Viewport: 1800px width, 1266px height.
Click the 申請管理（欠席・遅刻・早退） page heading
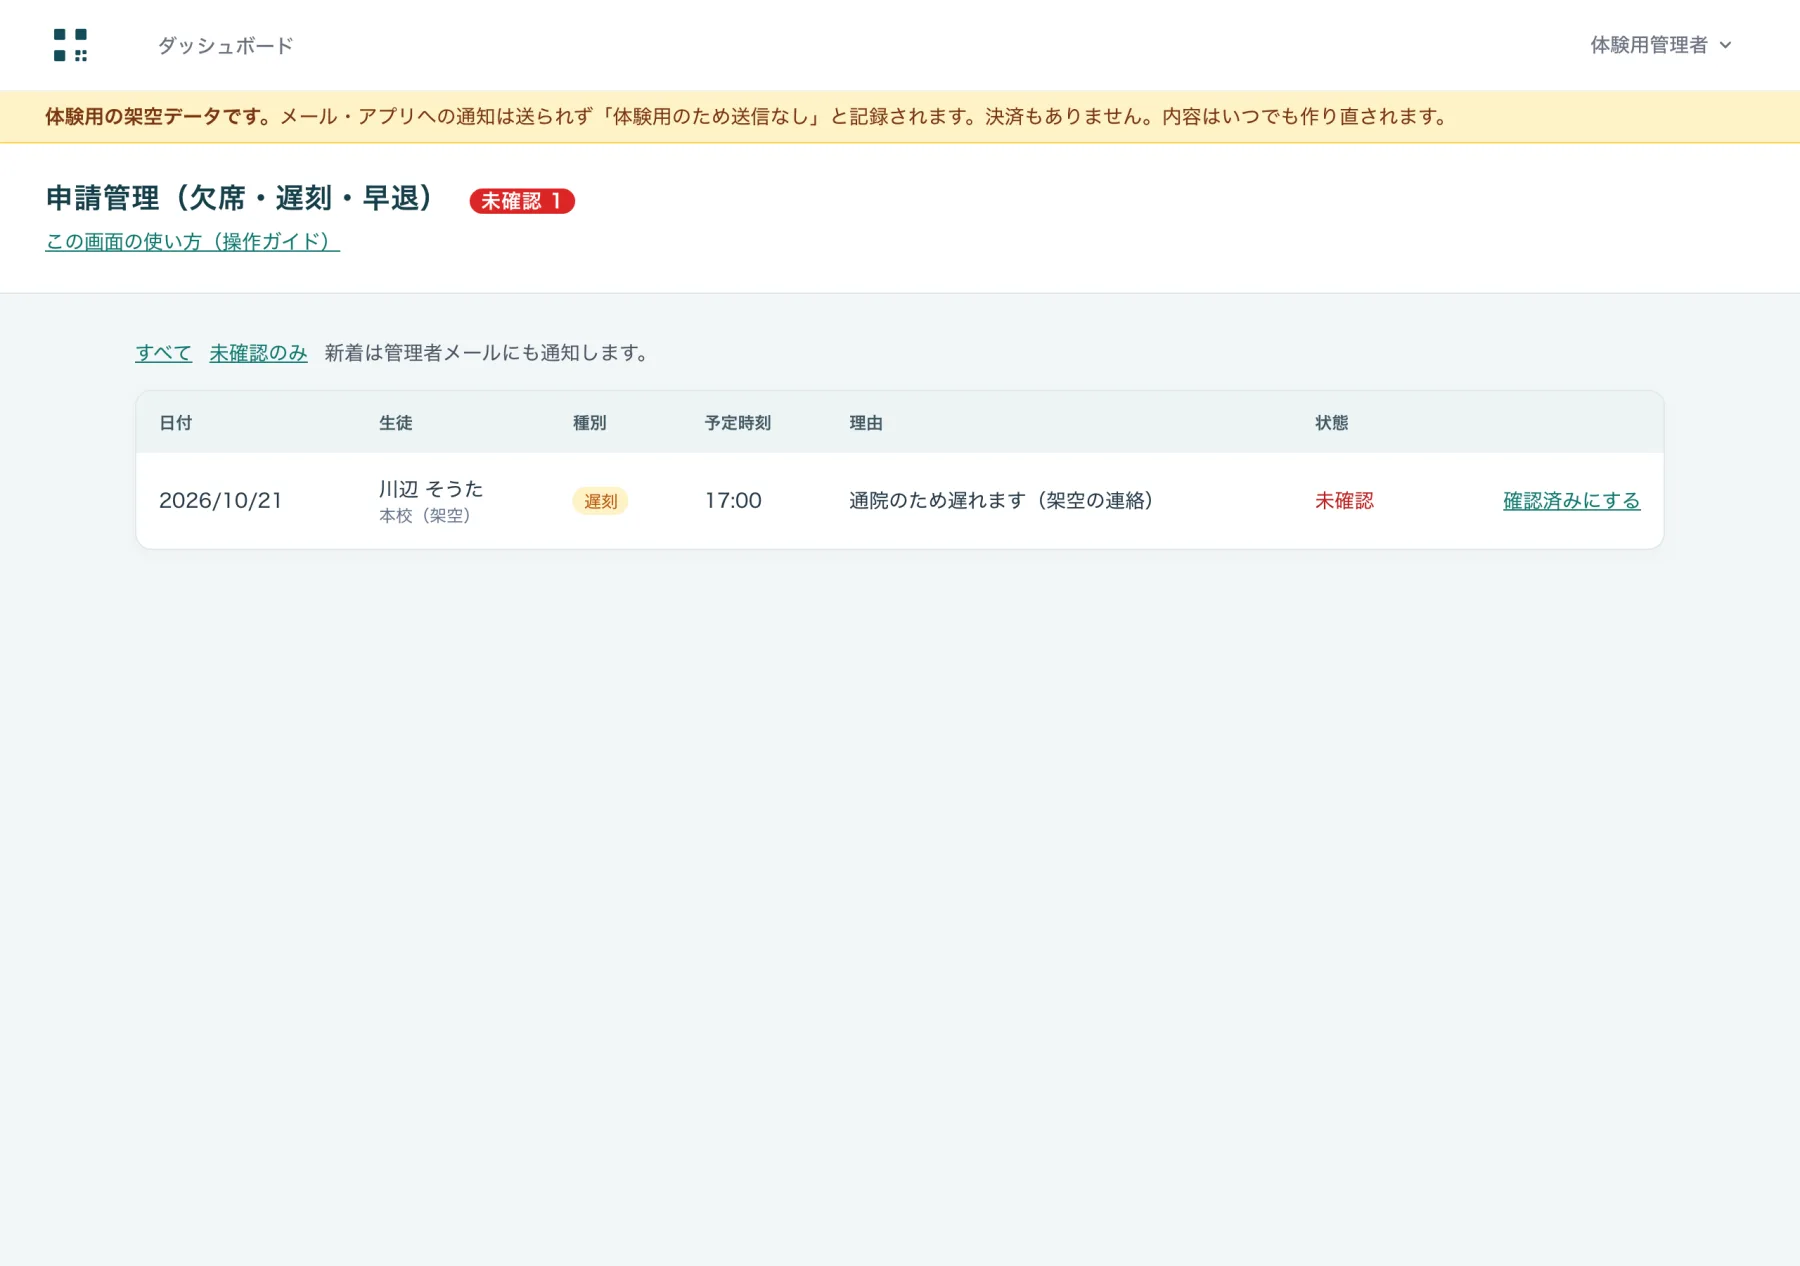240,198
